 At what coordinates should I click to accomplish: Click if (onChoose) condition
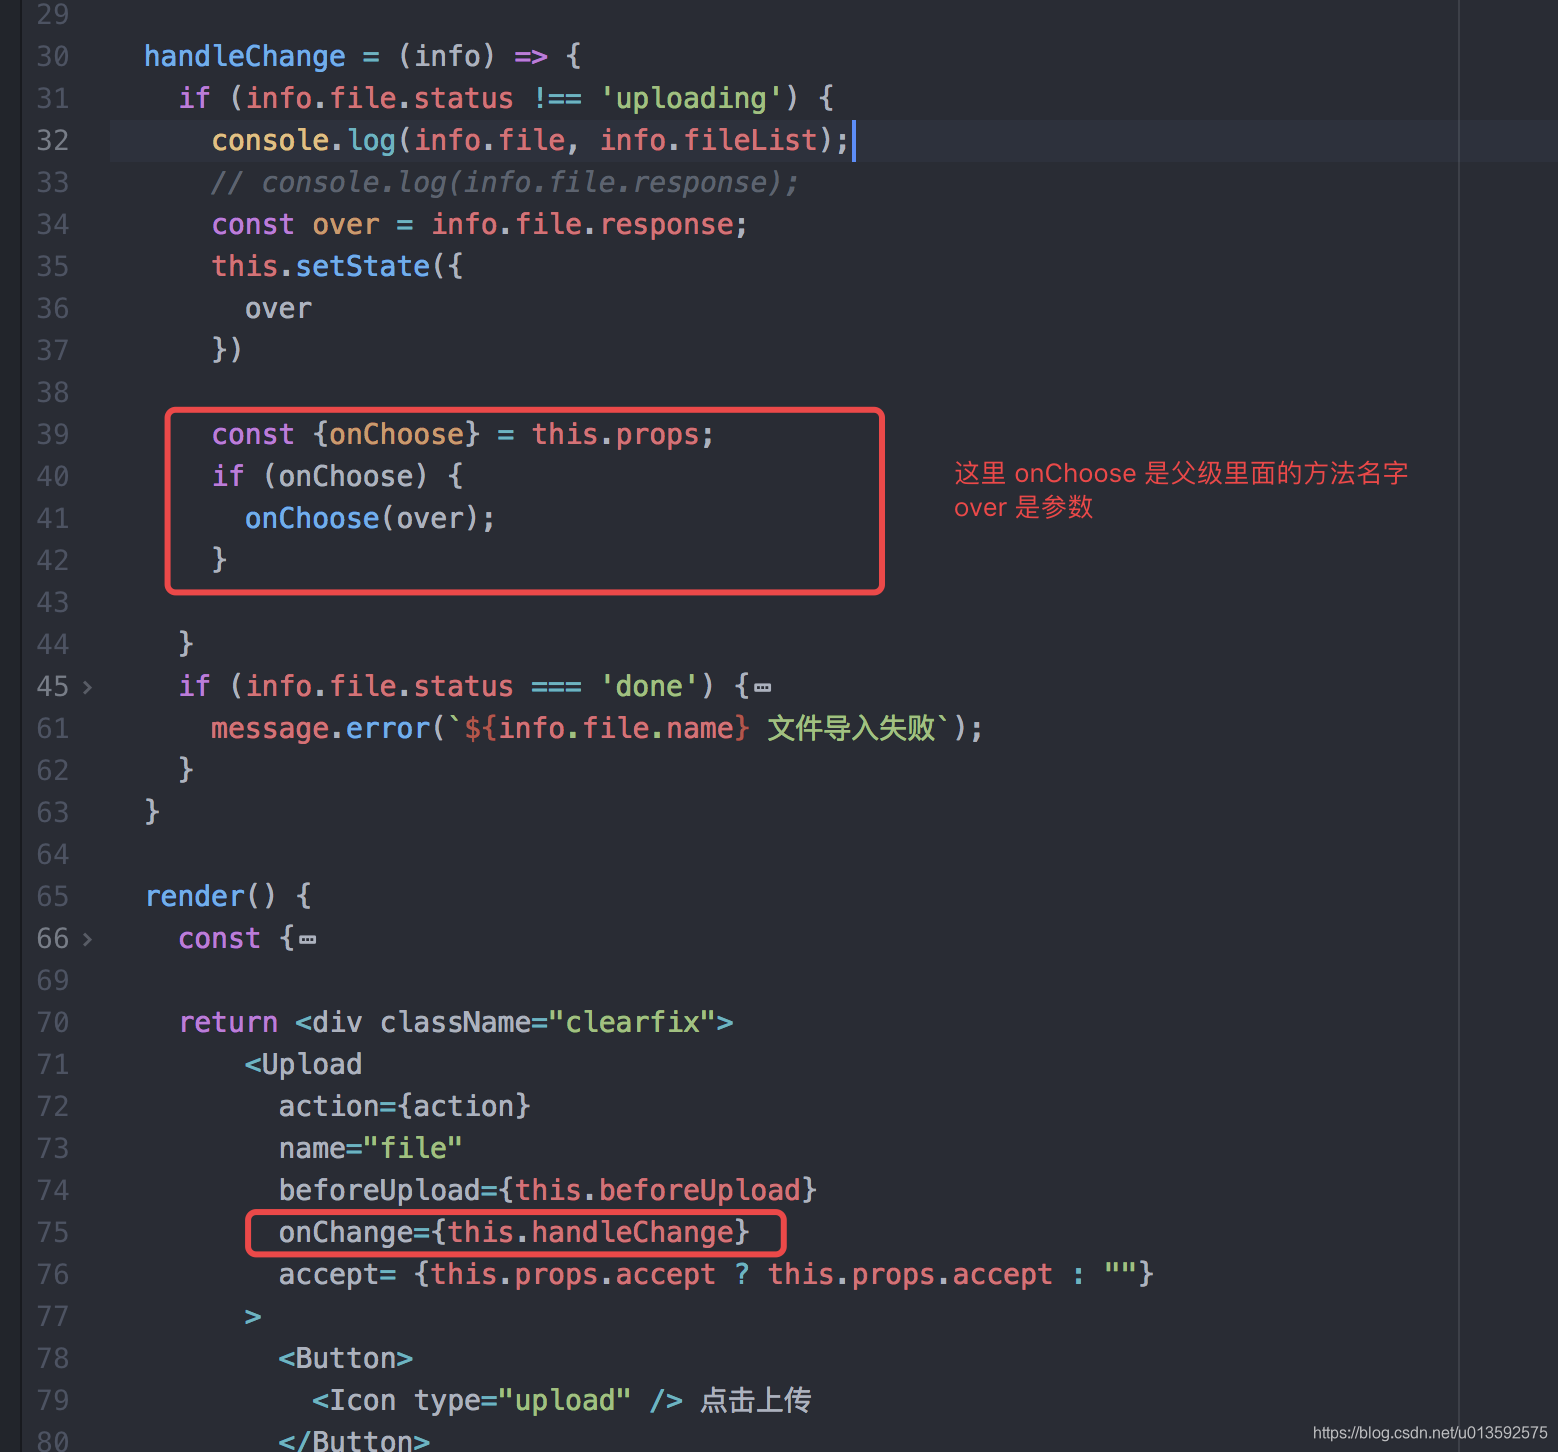click(x=321, y=476)
